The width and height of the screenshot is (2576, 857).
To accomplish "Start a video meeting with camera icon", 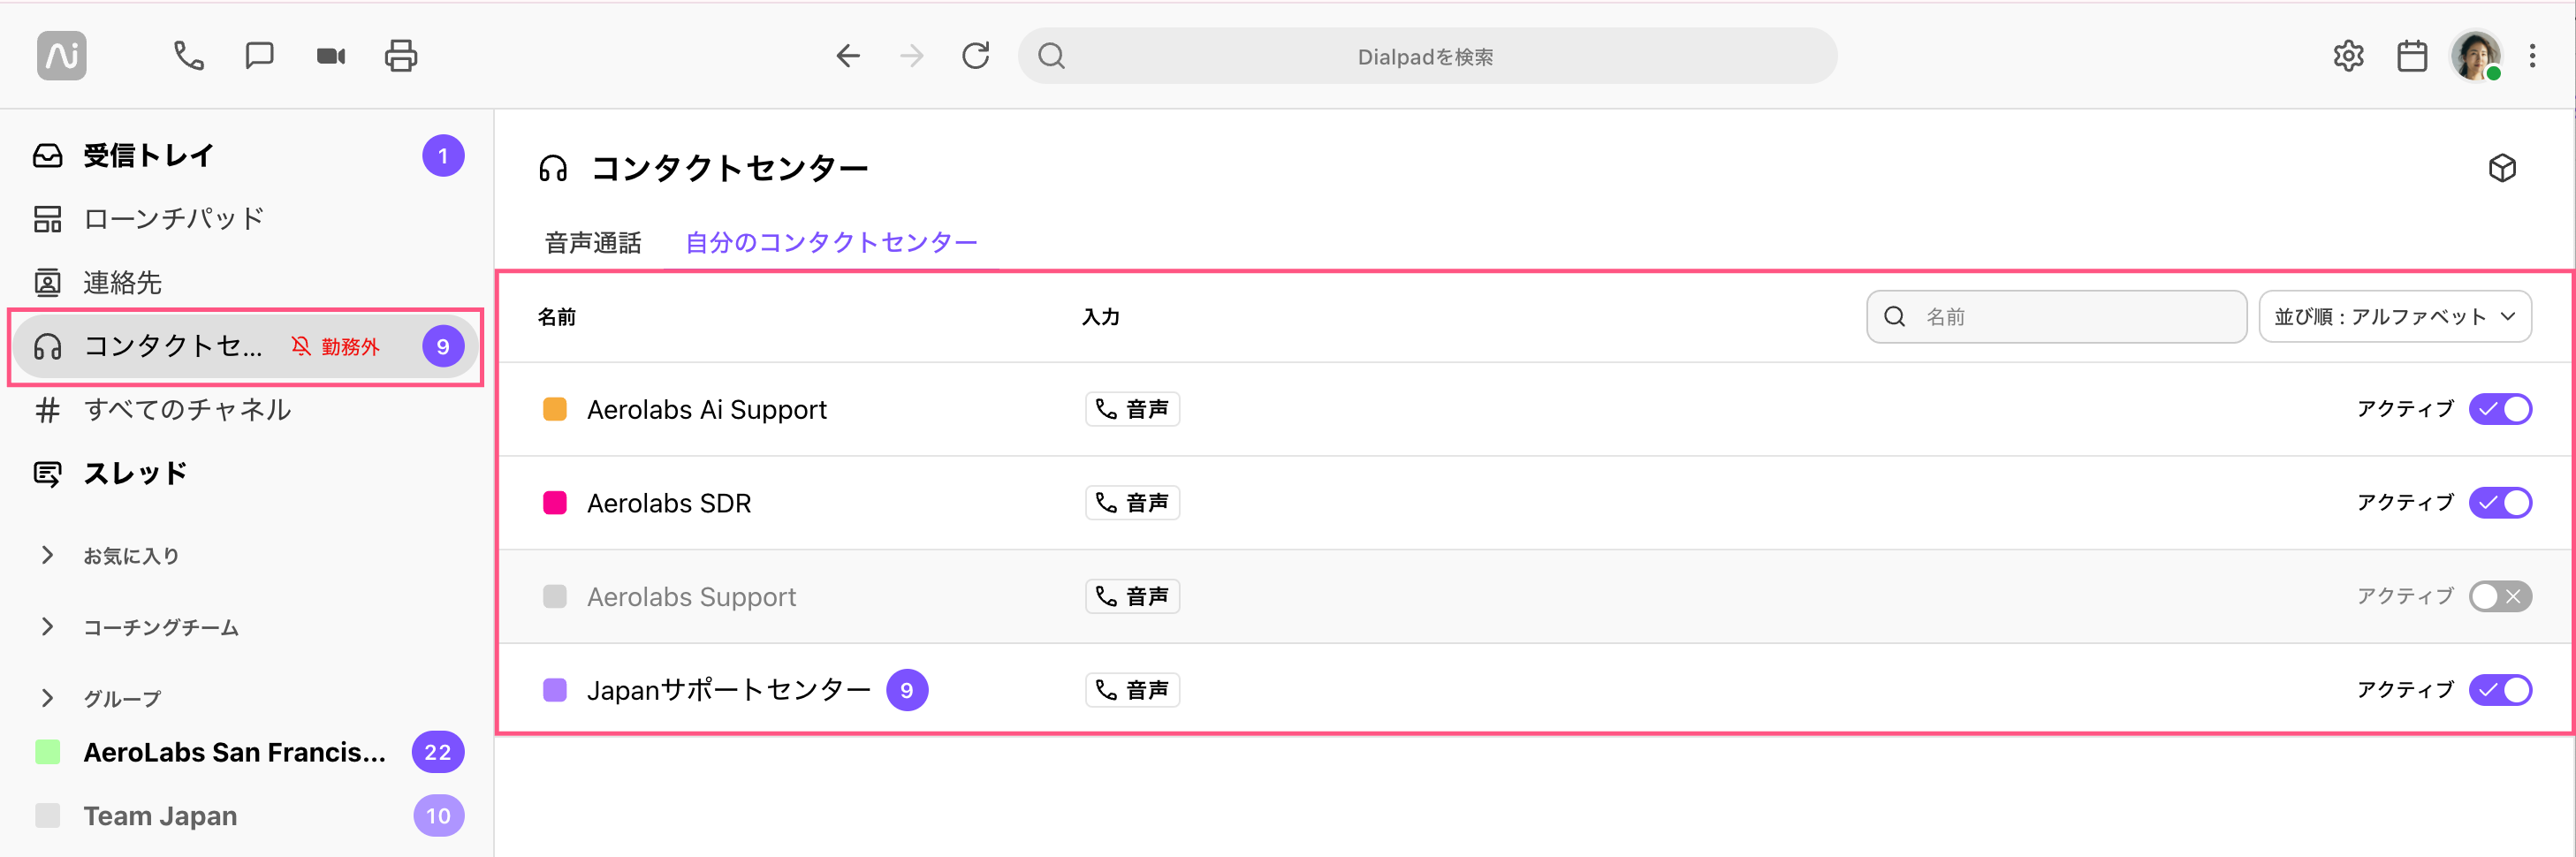I will pos(331,56).
